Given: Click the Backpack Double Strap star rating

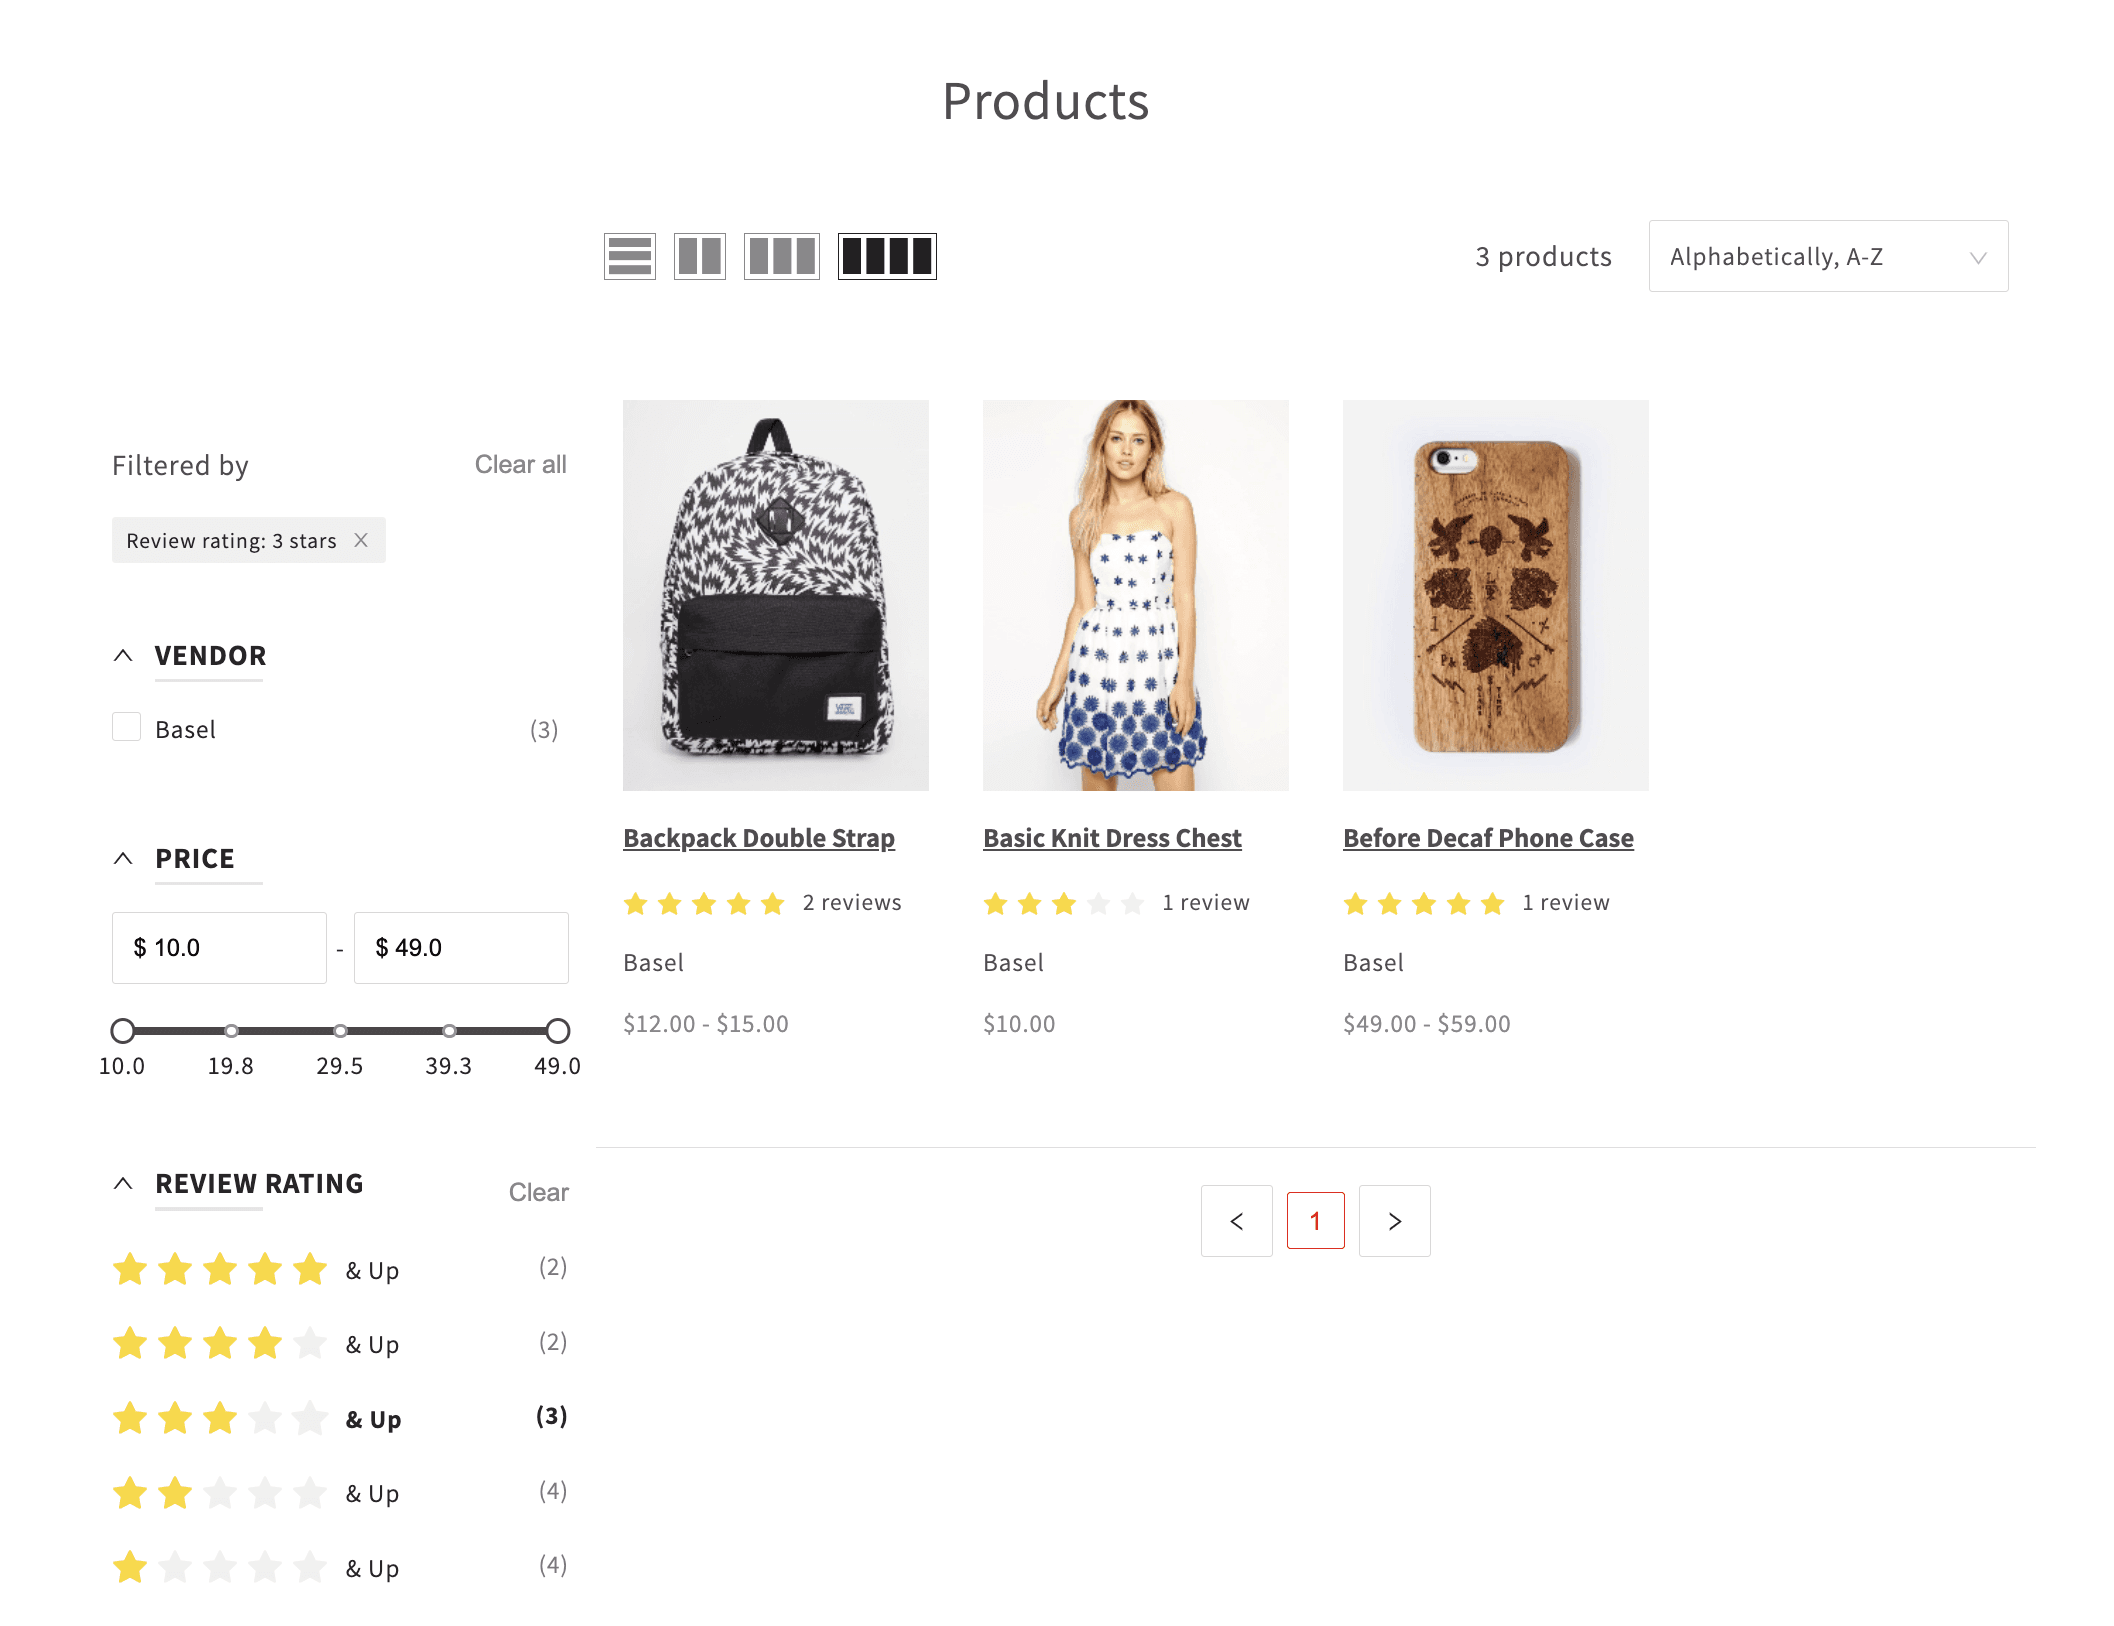Looking at the screenshot, I should click(704, 904).
